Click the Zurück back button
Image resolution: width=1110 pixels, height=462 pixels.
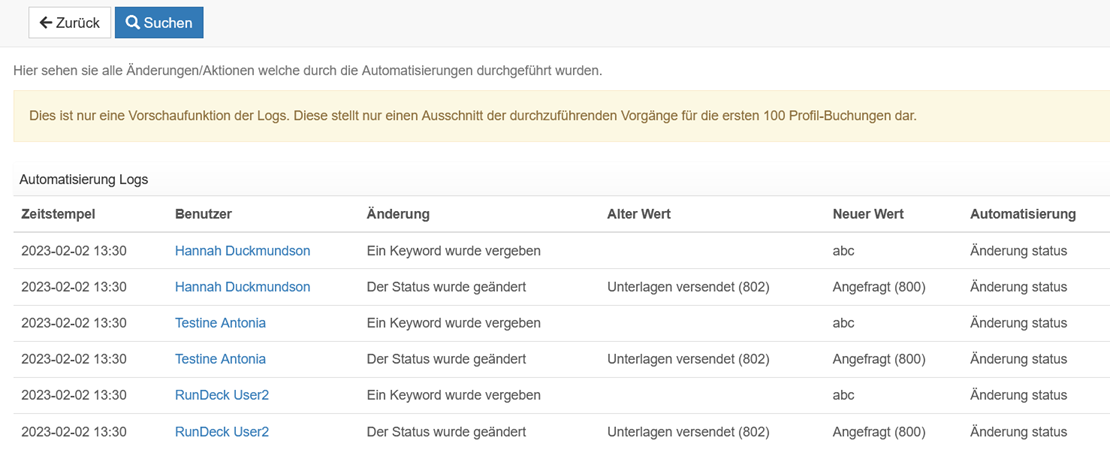coord(69,23)
